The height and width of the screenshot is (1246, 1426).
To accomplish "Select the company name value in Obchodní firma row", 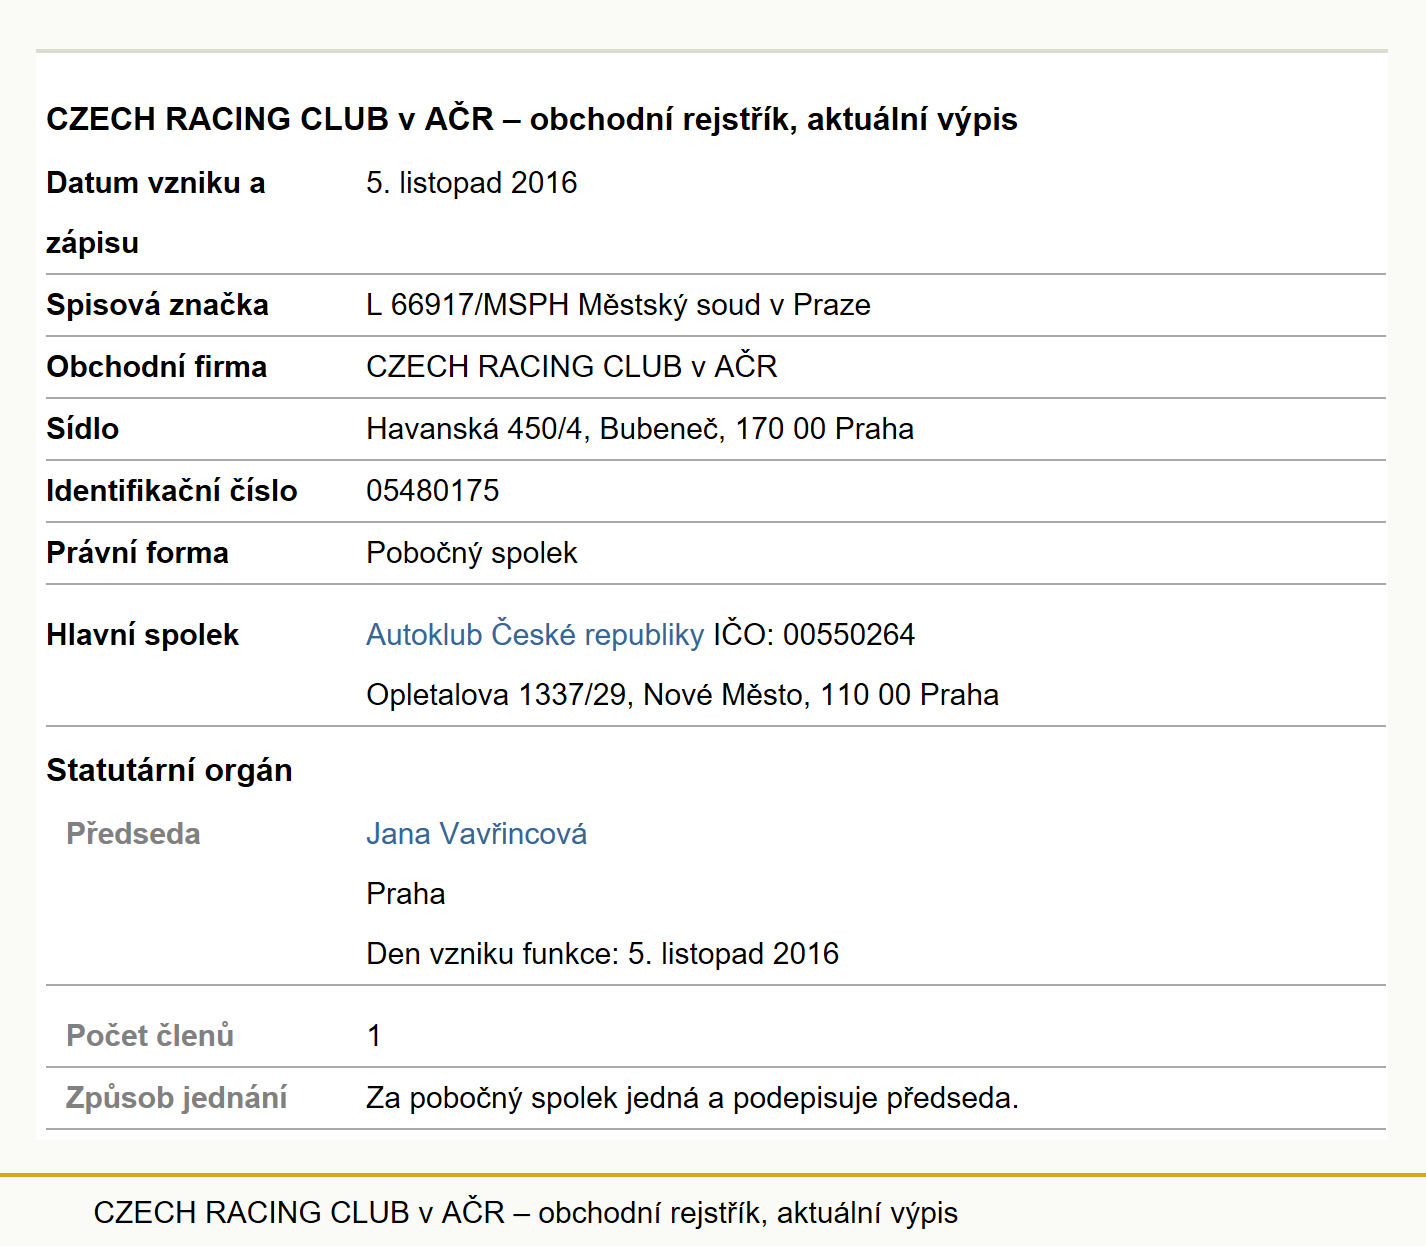I will point(572,367).
